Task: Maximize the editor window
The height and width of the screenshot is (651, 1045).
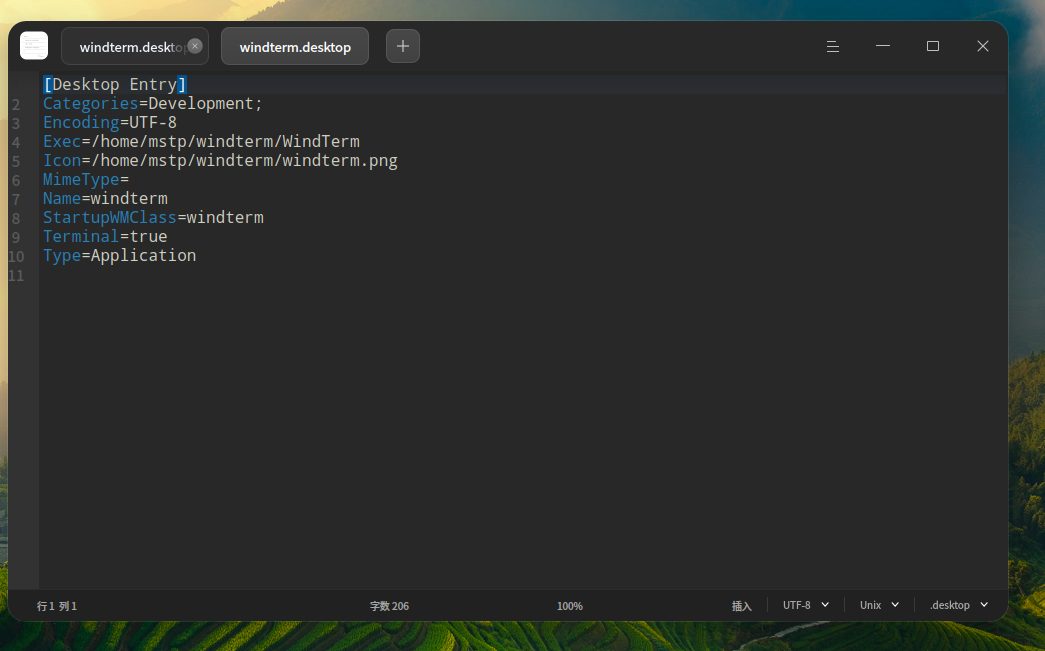Action: (x=932, y=46)
